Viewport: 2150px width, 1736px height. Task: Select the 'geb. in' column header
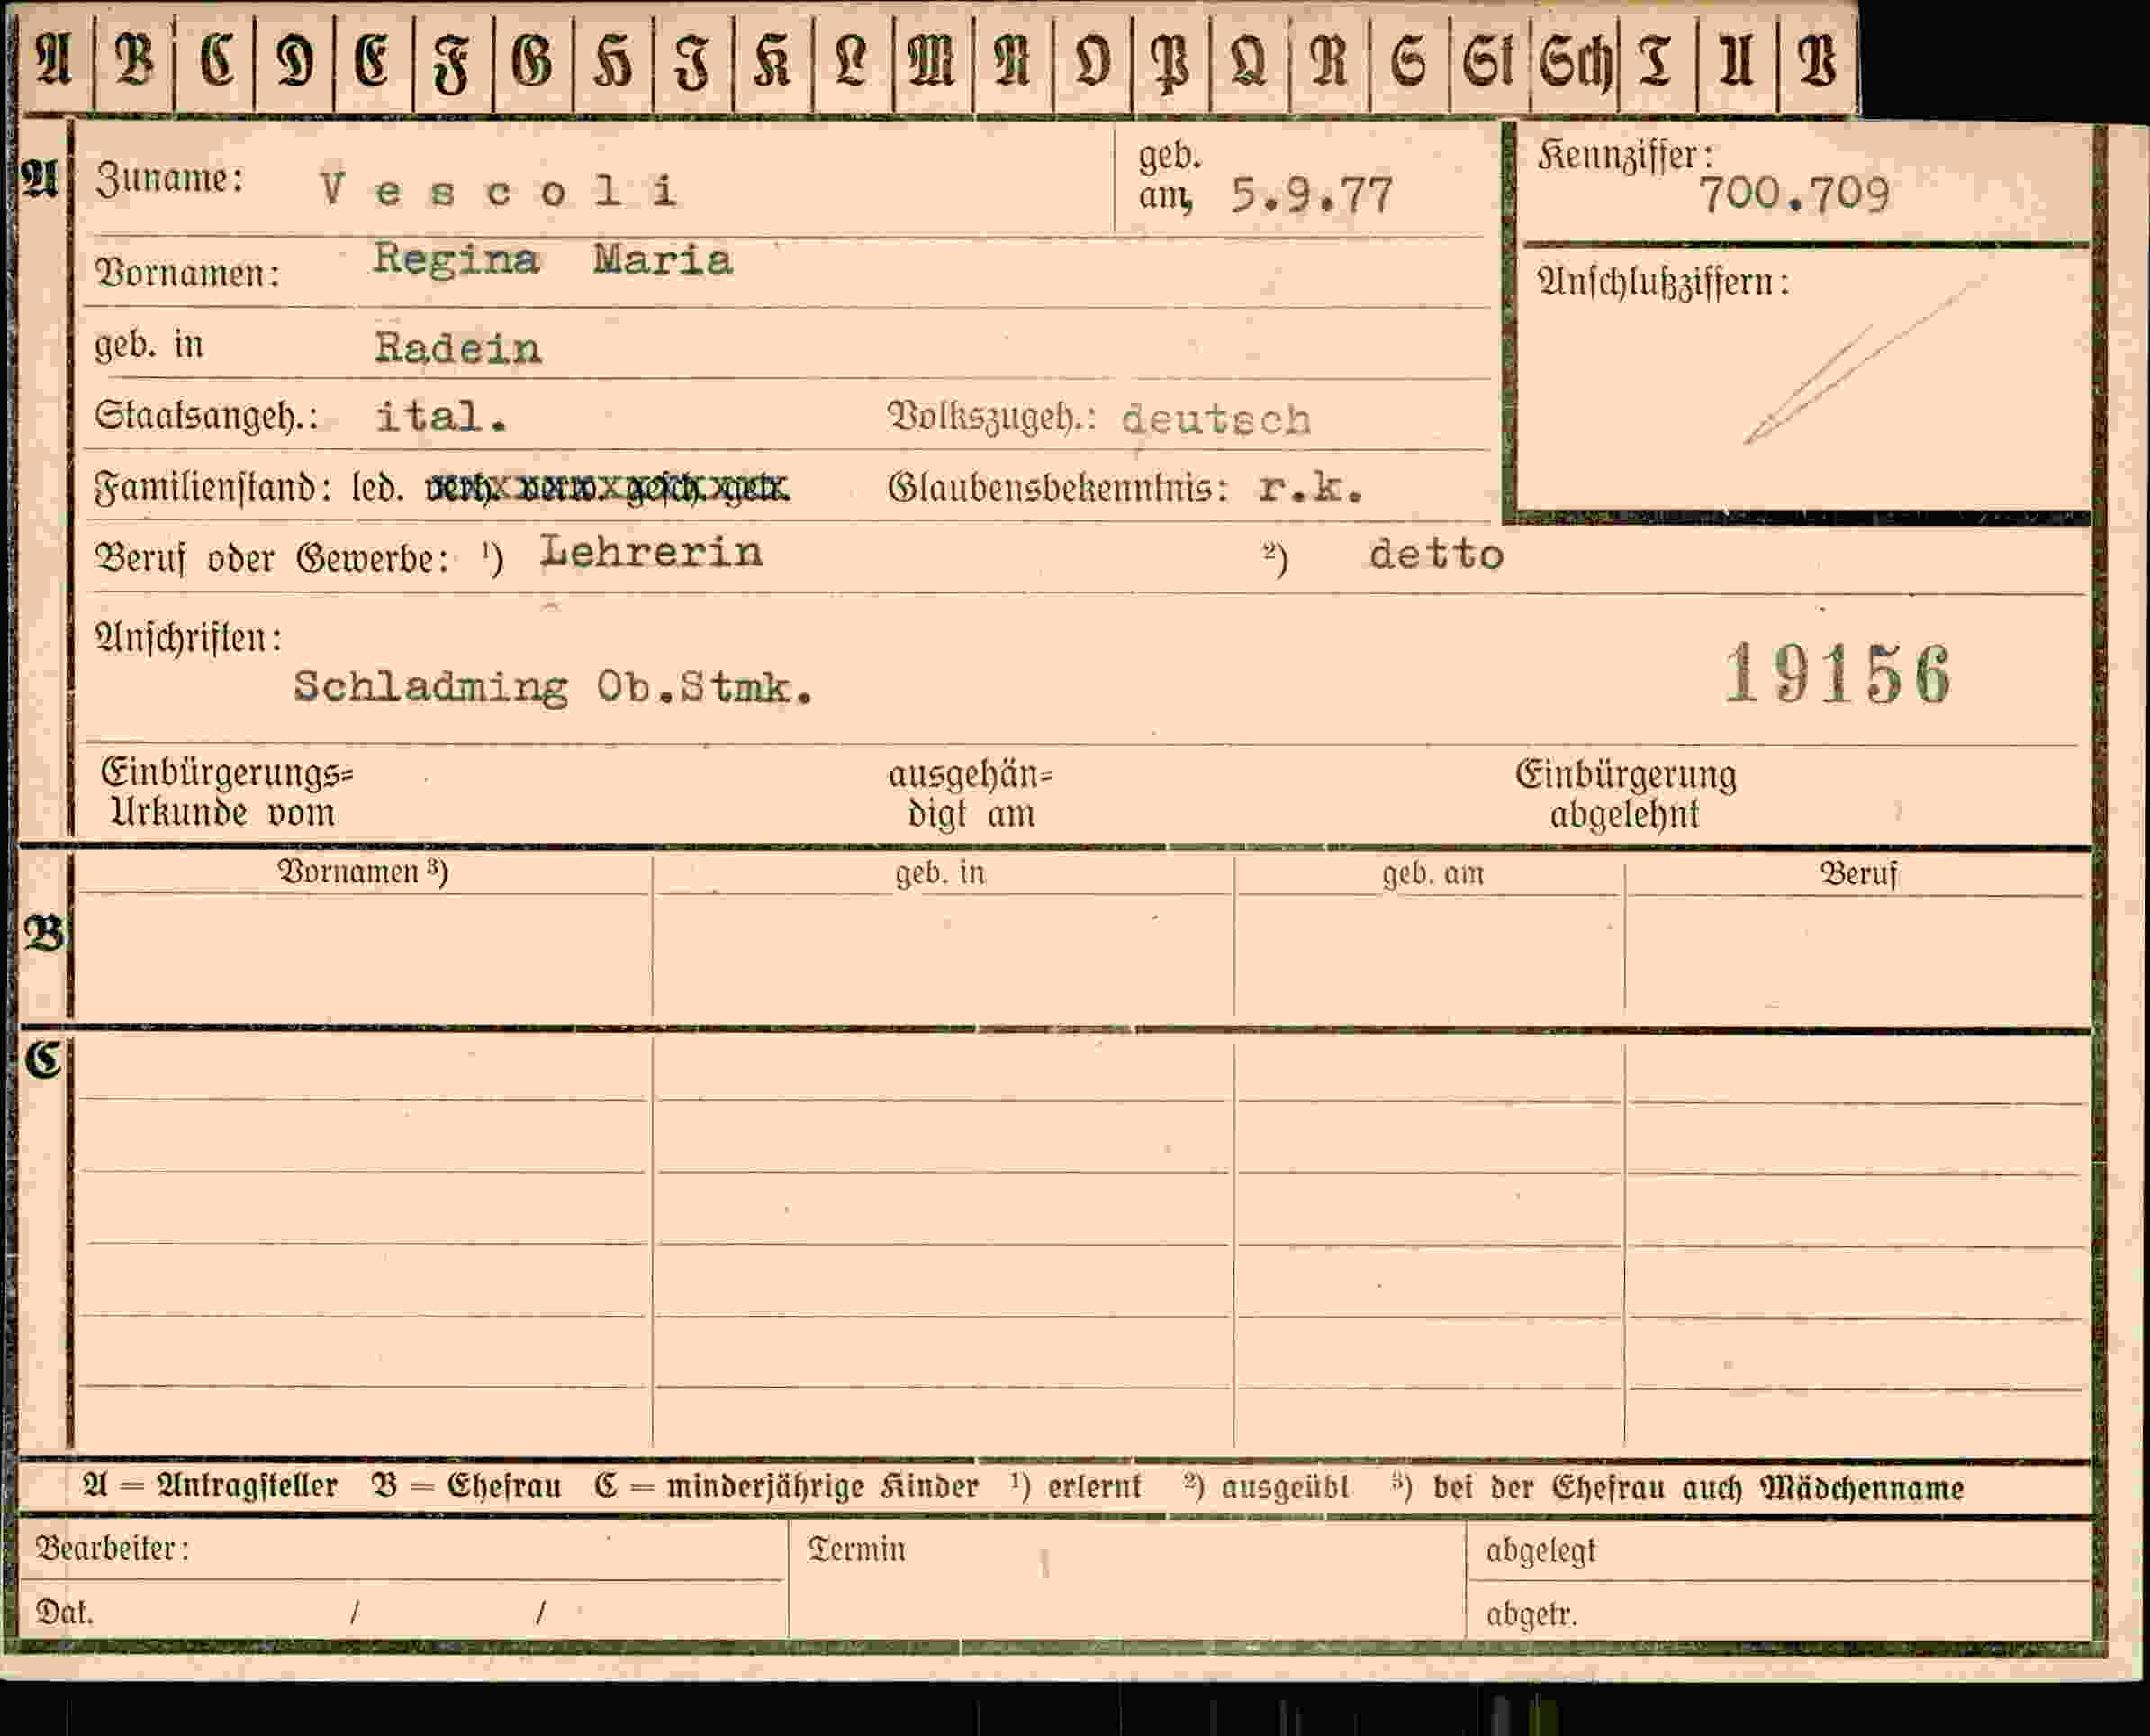940,873
